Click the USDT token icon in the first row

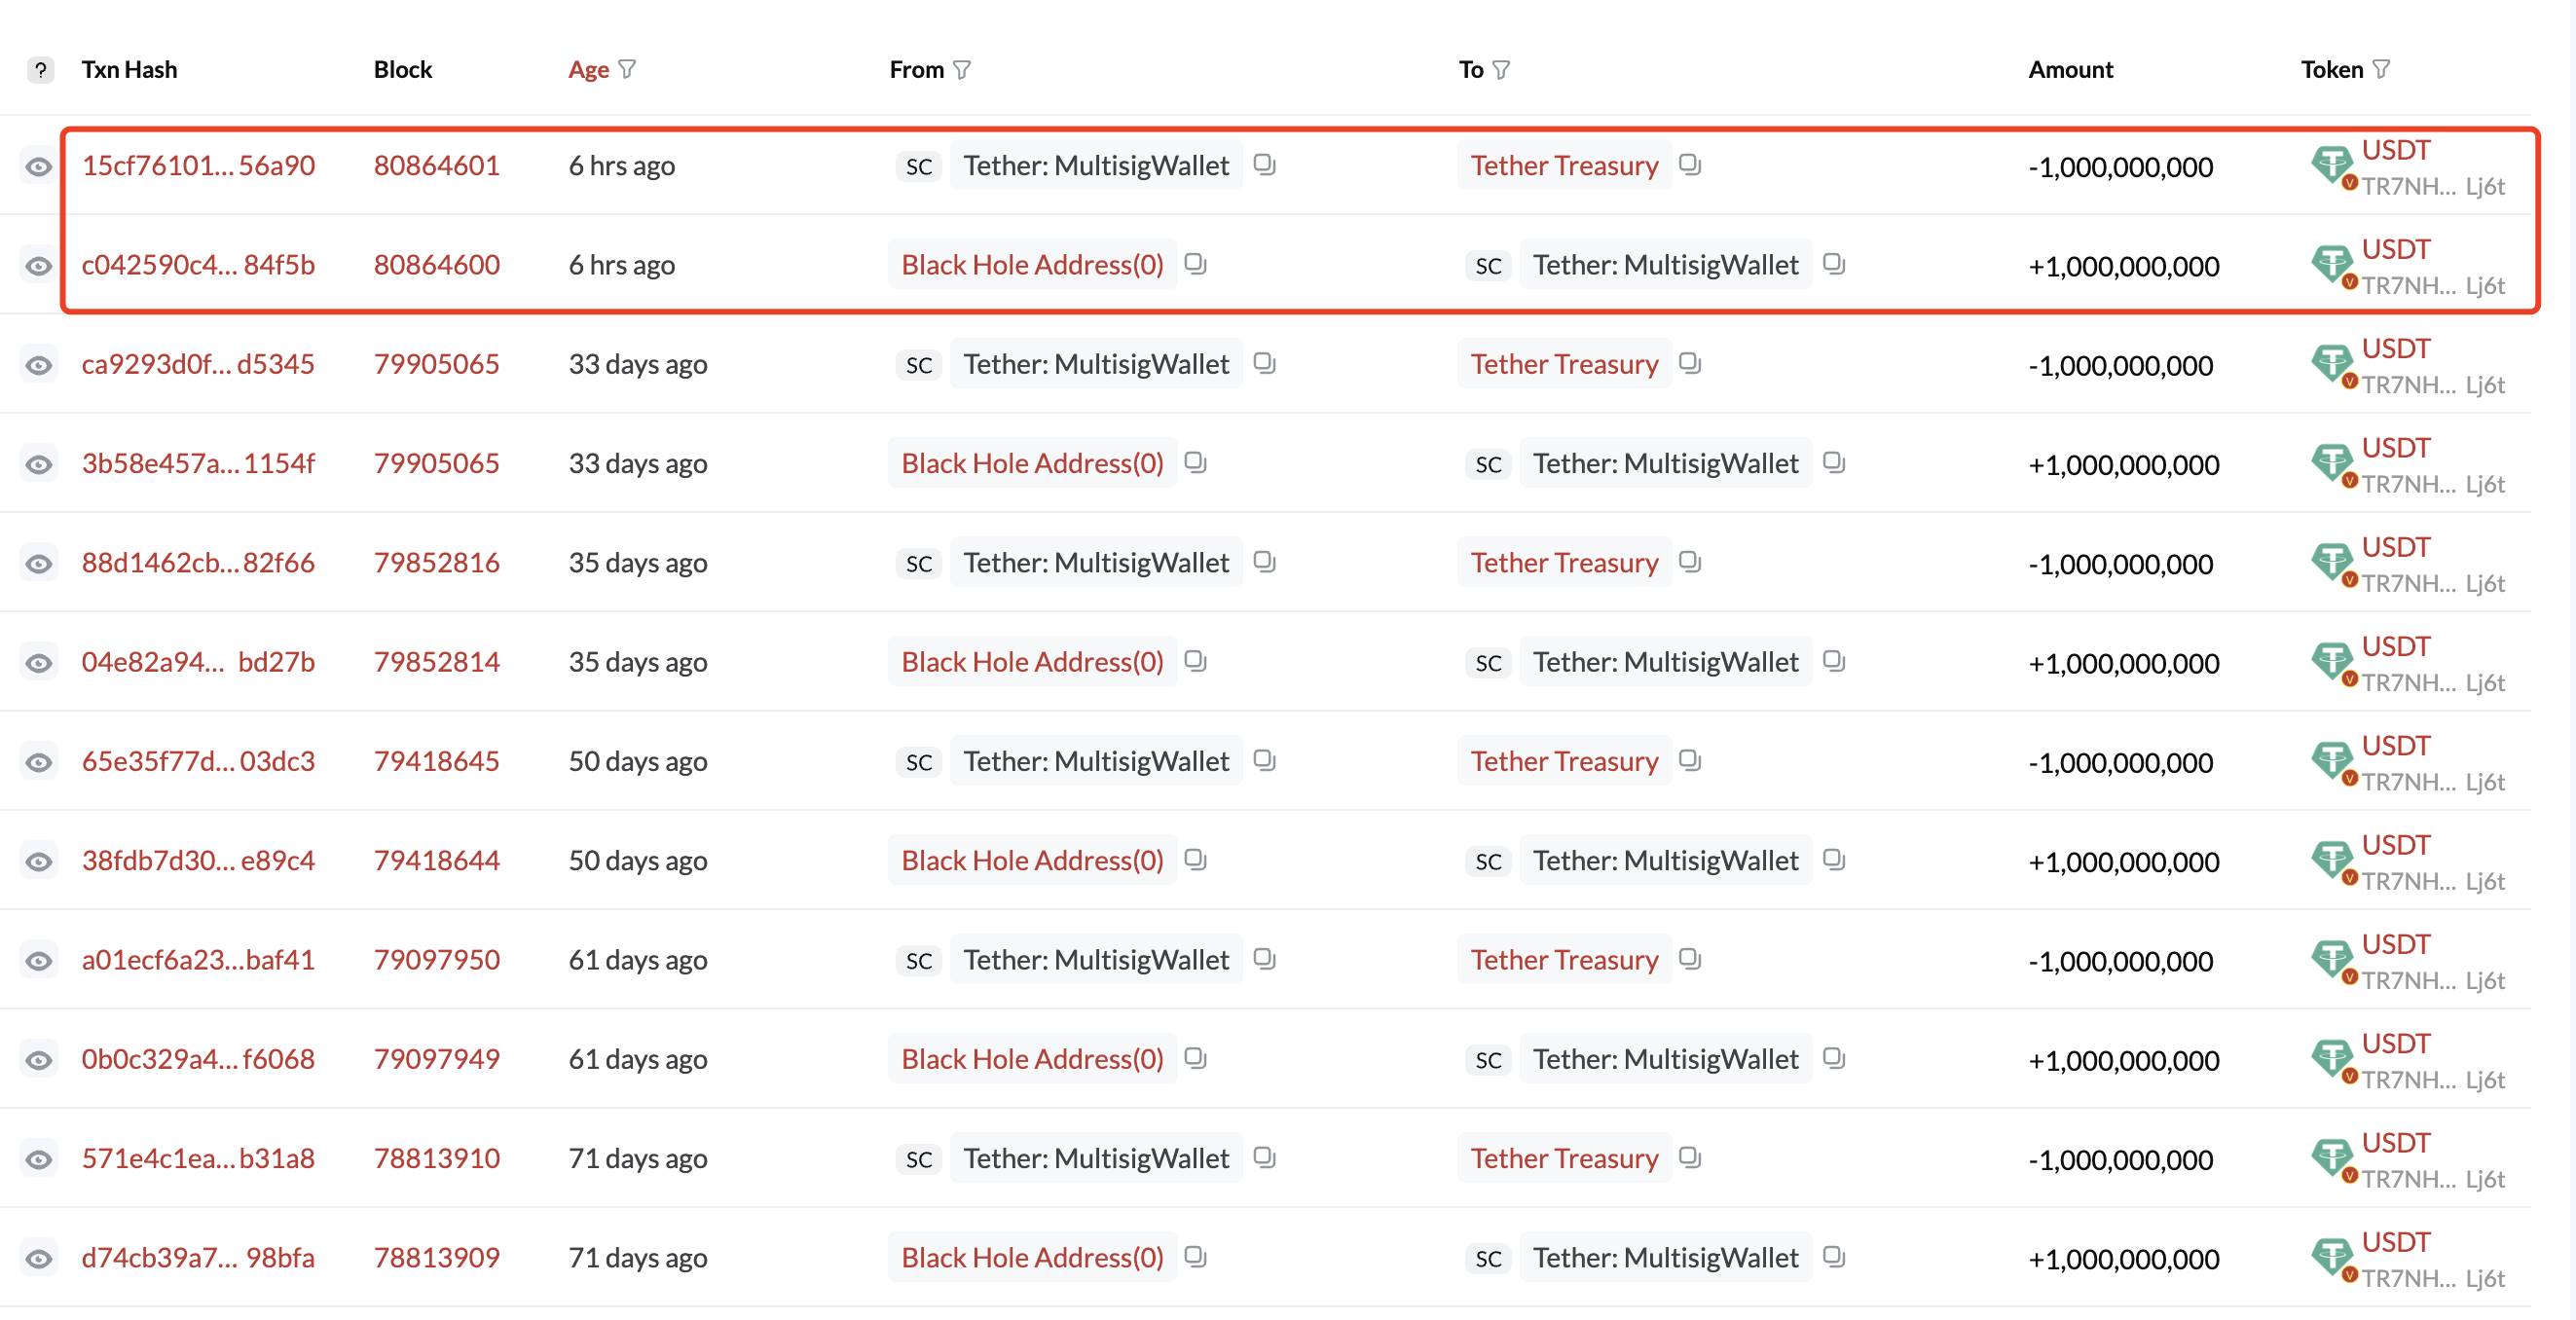[2332, 165]
